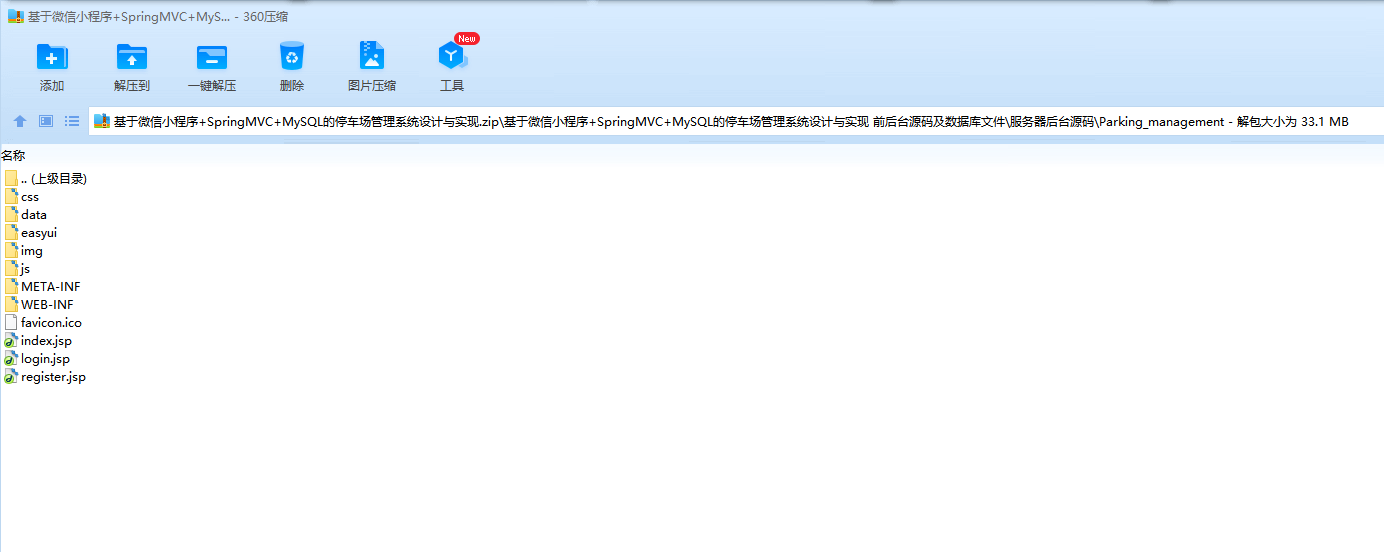Viewport: 1384px width, 552px height.
Task: Click the "register.jsp" file name
Action: (x=53, y=377)
